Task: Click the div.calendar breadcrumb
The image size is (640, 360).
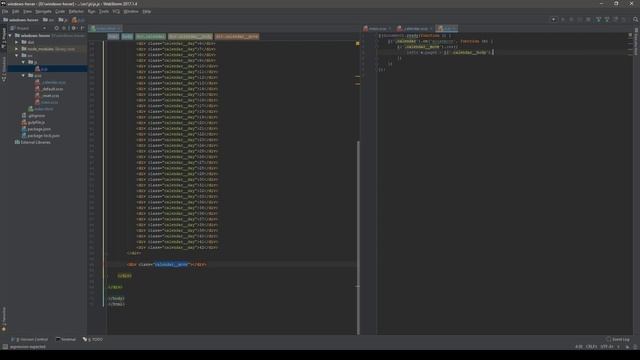Action: click(151, 36)
